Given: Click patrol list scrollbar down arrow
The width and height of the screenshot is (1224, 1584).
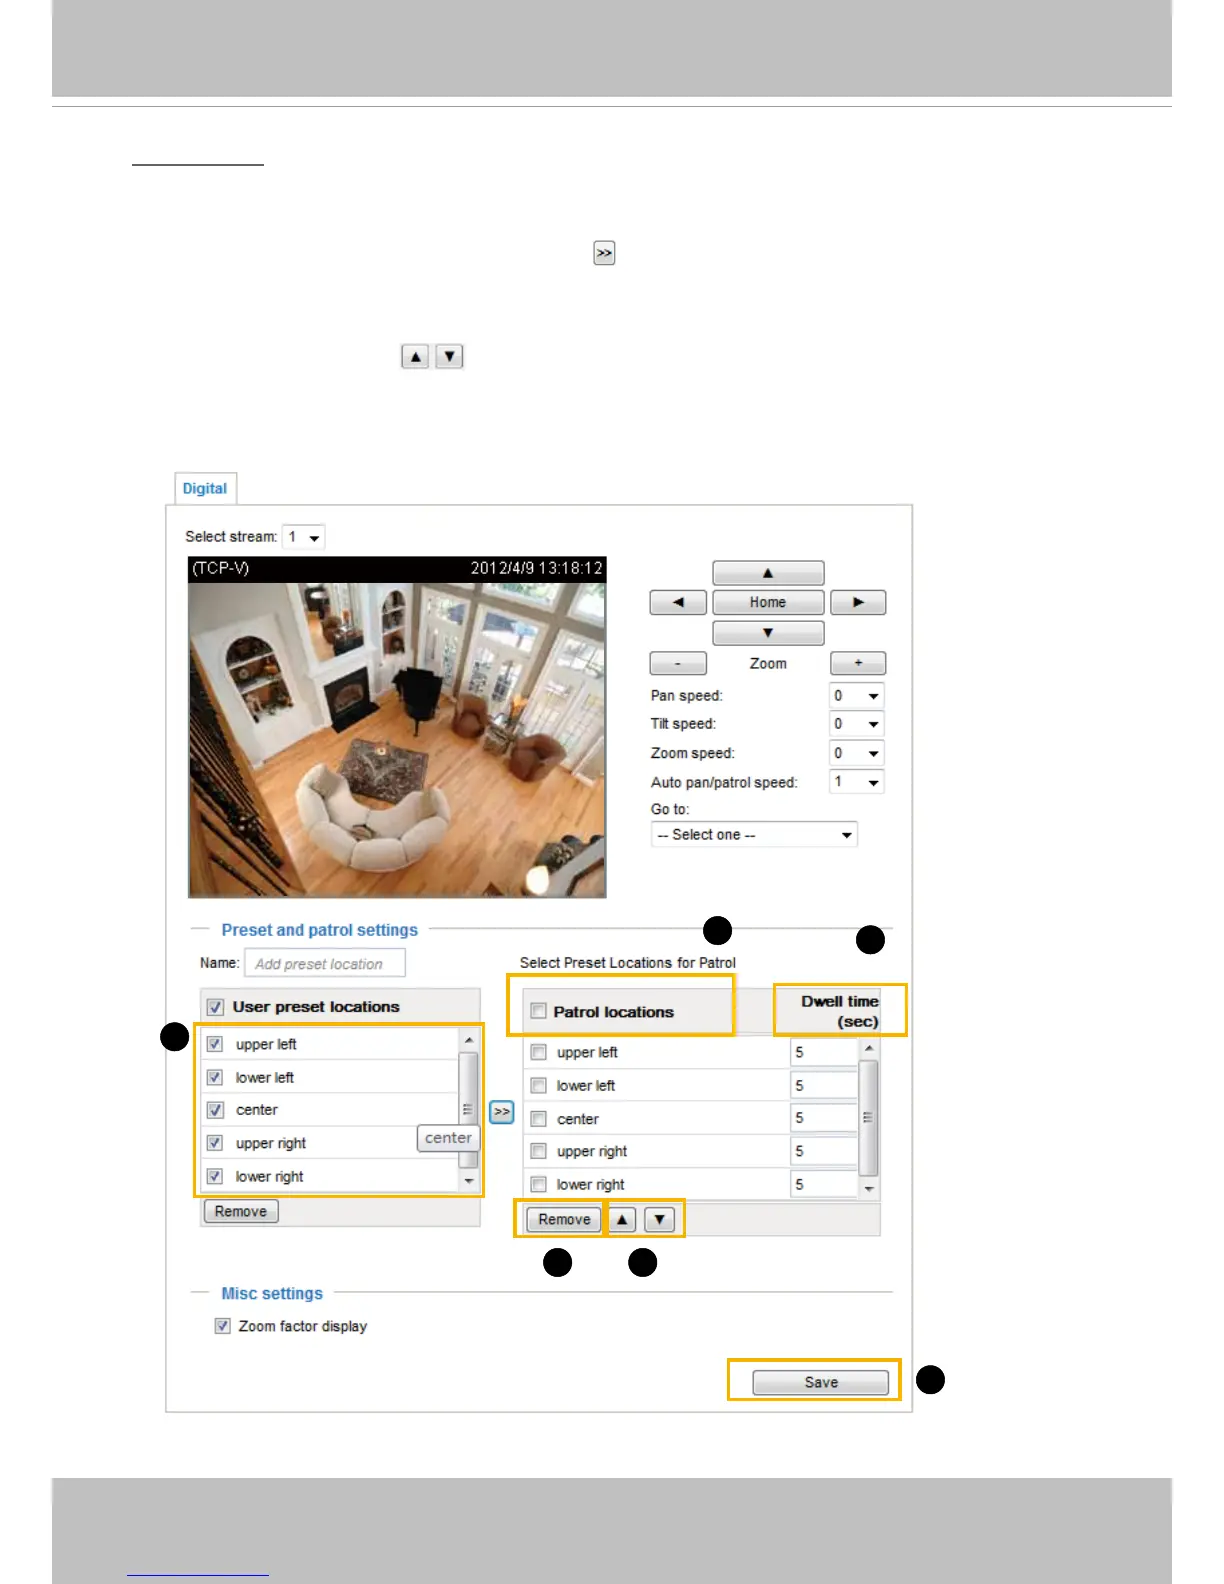Looking at the screenshot, I should coord(869,1189).
